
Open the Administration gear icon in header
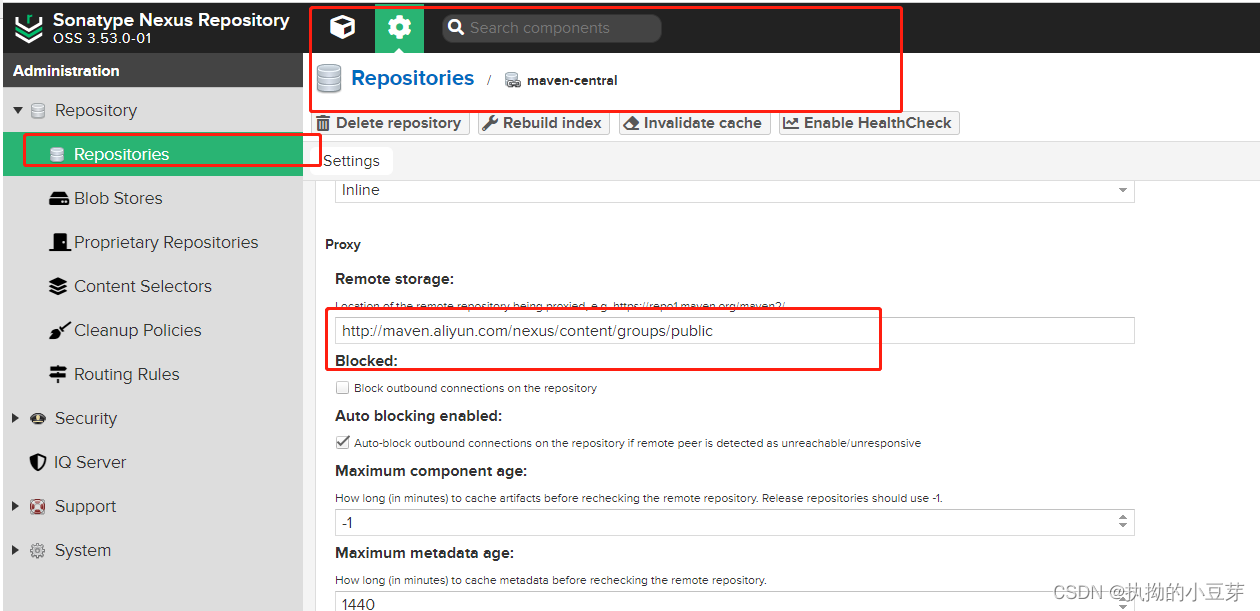(399, 28)
